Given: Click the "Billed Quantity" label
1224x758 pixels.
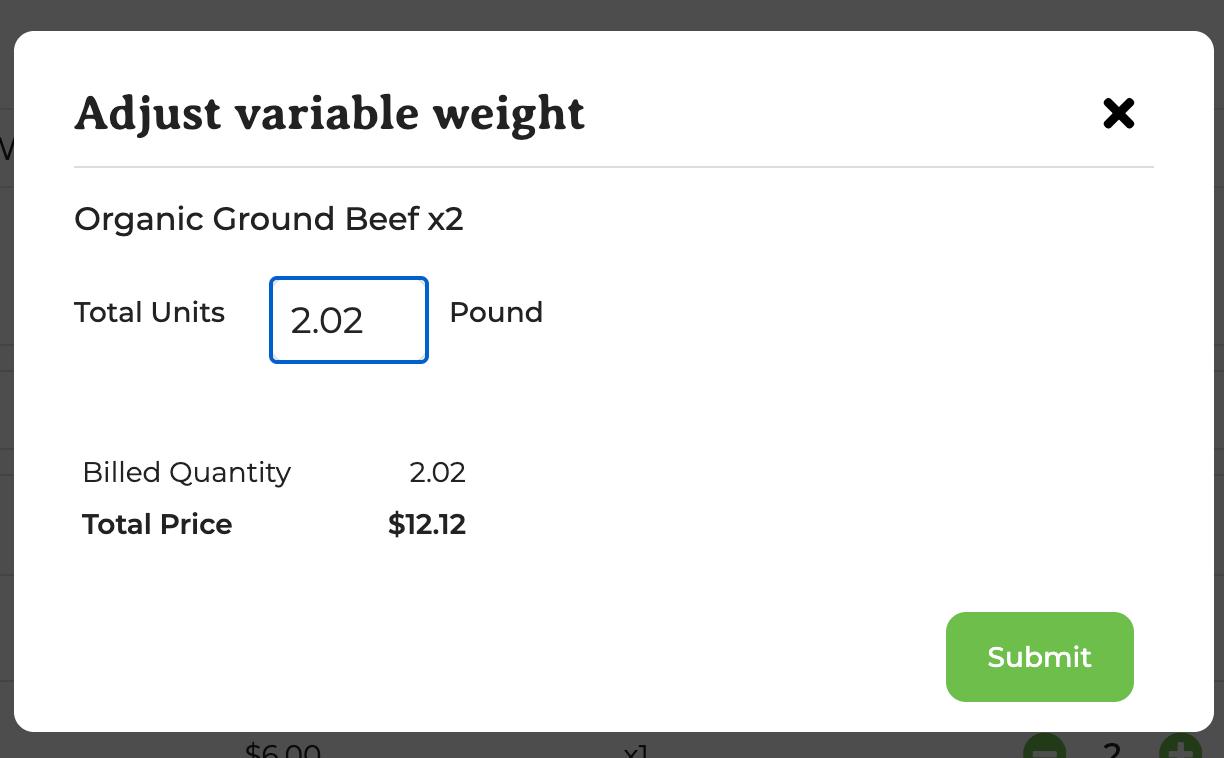Looking at the screenshot, I should click(186, 472).
